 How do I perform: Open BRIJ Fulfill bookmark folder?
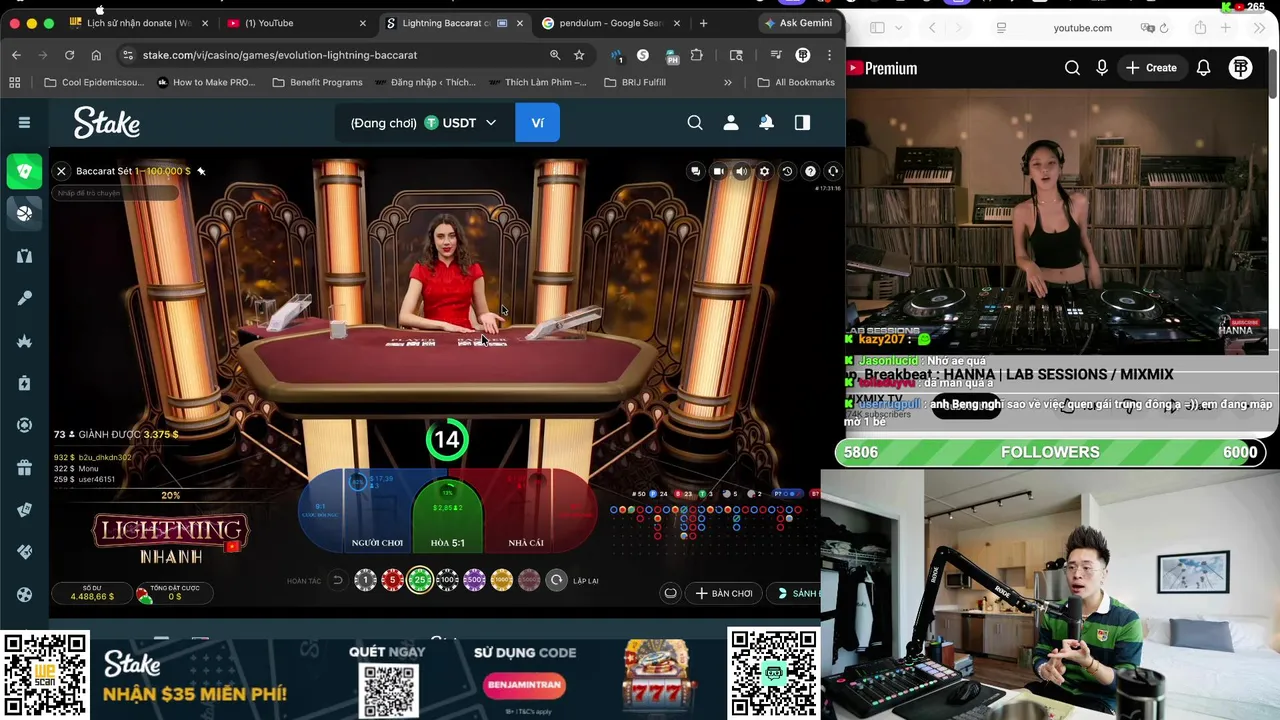point(635,82)
